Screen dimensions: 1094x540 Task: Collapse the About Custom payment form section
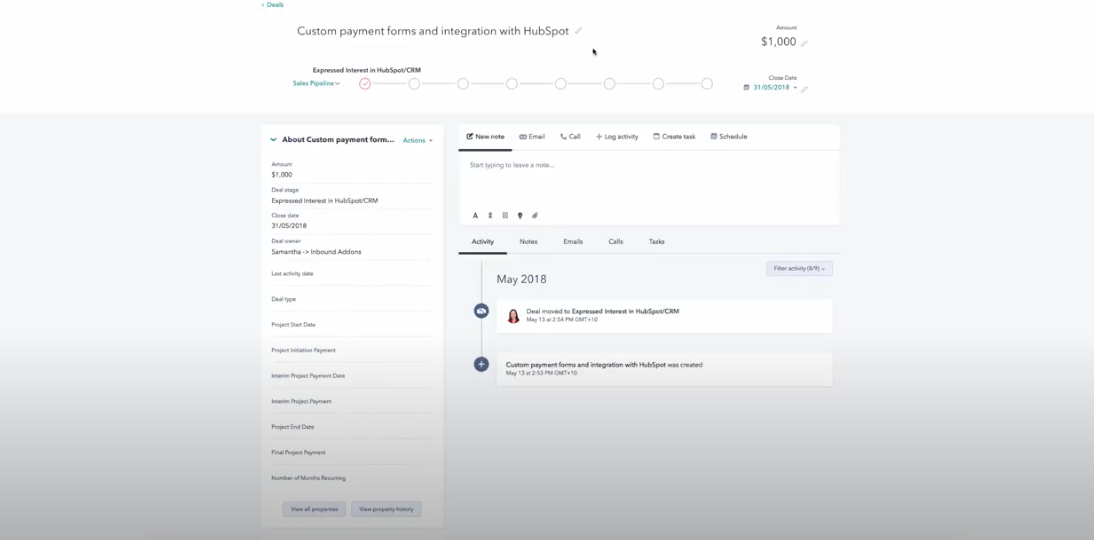[274, 140]
